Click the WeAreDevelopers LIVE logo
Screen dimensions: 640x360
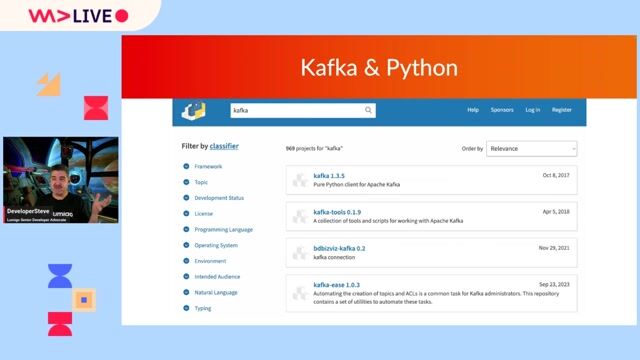coord(78,16)
